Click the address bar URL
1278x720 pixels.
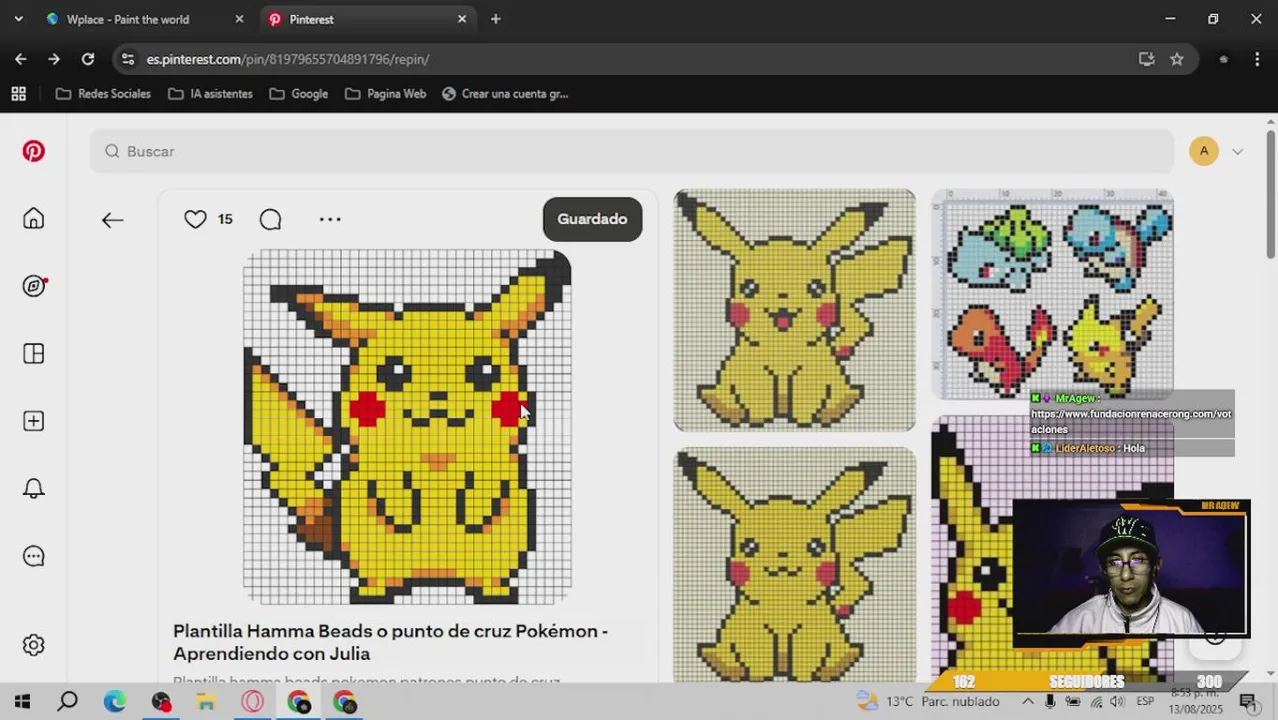coord(288,59)
